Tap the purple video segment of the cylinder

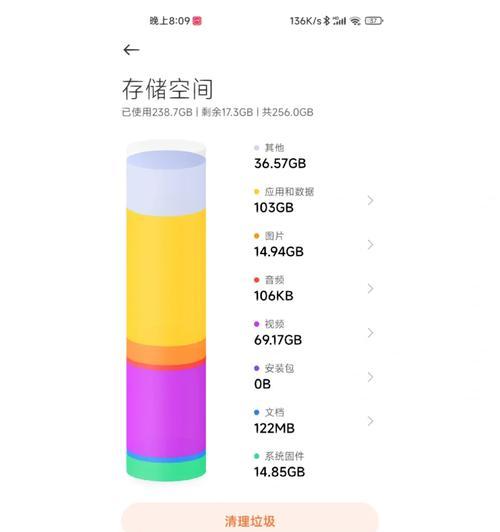(166, 409)
